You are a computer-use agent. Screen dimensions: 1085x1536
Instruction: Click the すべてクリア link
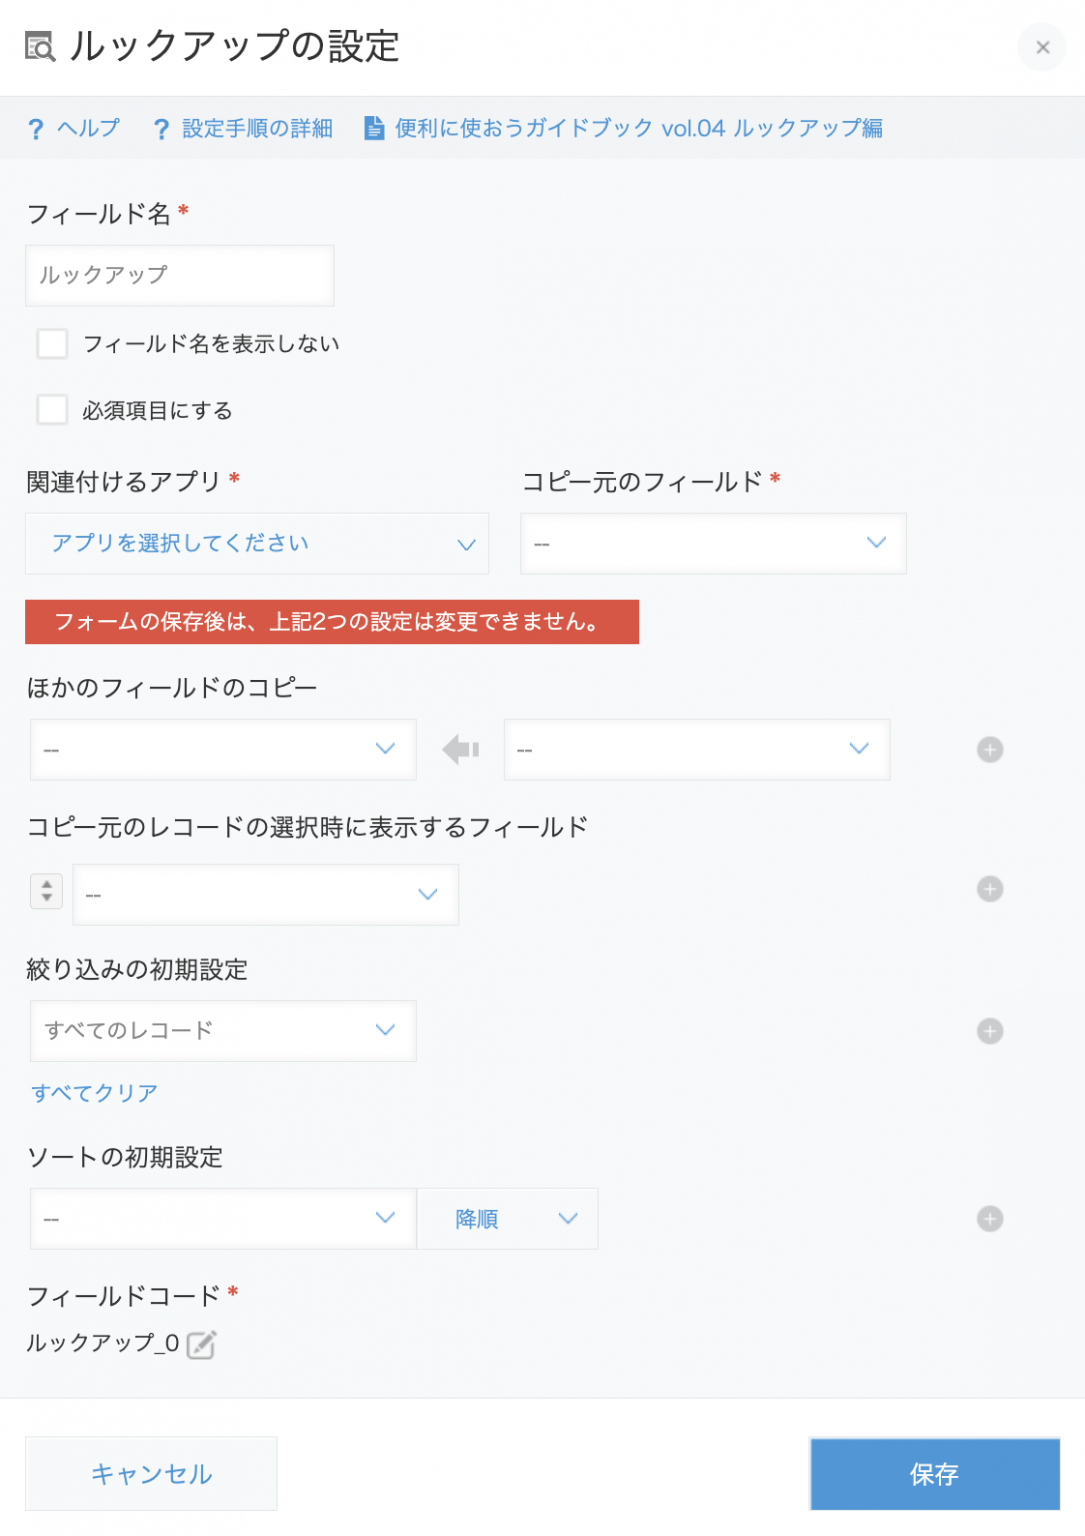95,1092
